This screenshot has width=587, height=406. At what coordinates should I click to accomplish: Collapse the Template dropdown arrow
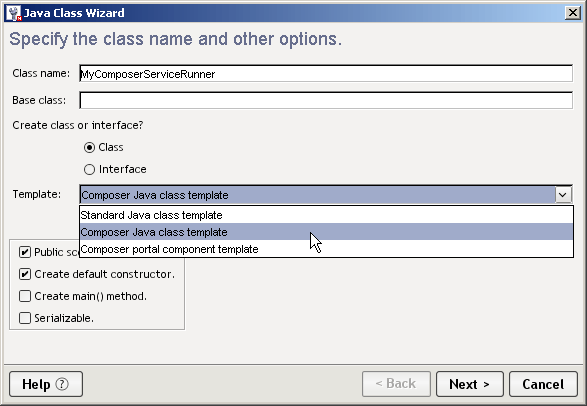563,195
